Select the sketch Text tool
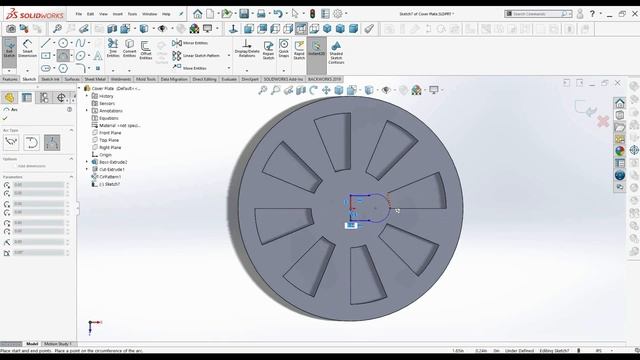640x360 pixels. click(98, 56)
